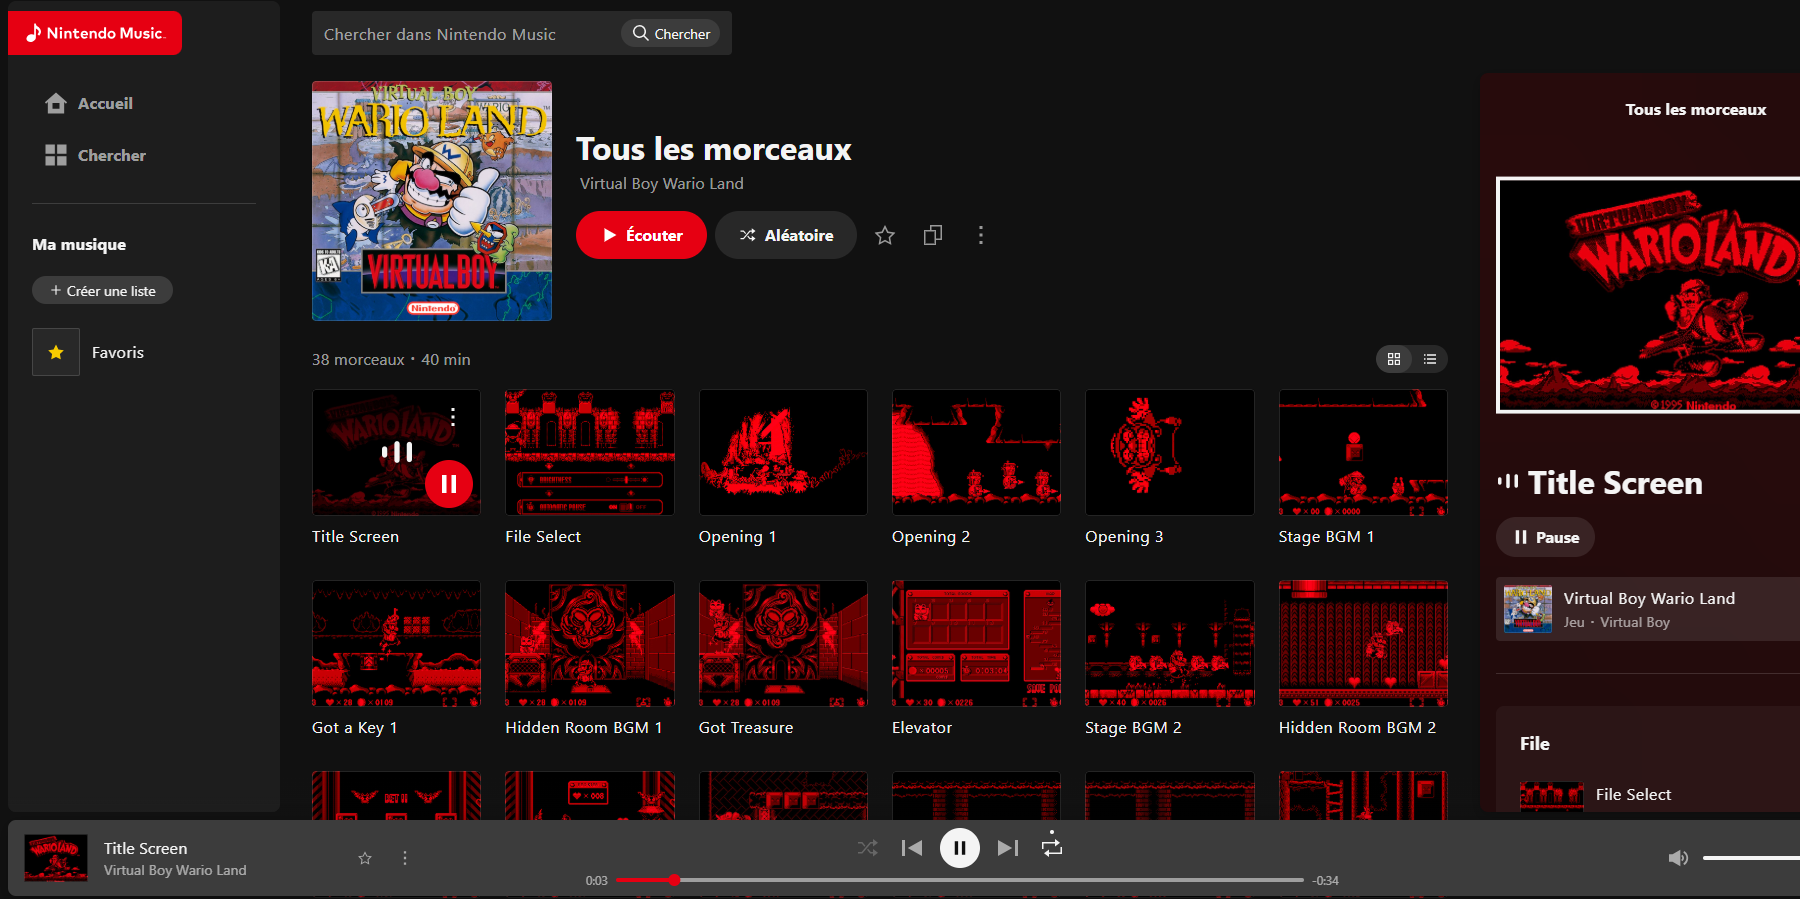Click the player bar album thumbnail
The width and height of the screenshot is (1800, 899).
[56, 858]
